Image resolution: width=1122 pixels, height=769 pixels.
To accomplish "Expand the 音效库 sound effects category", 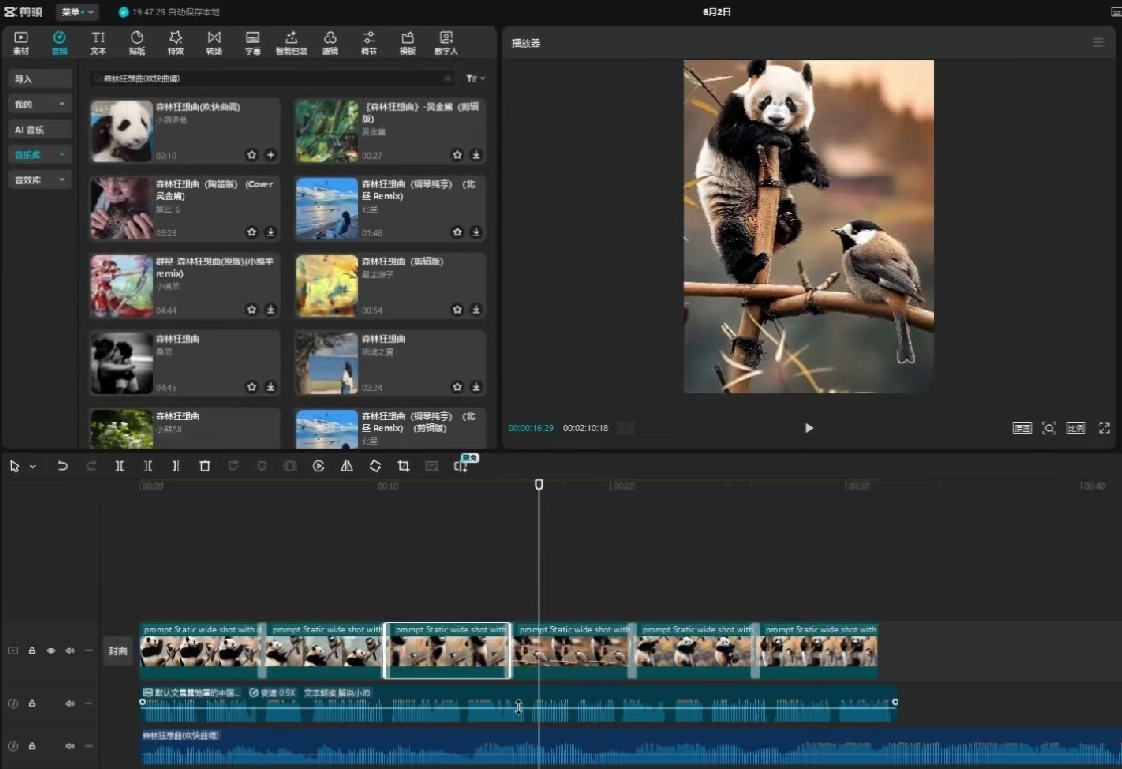I will [40, 180].
